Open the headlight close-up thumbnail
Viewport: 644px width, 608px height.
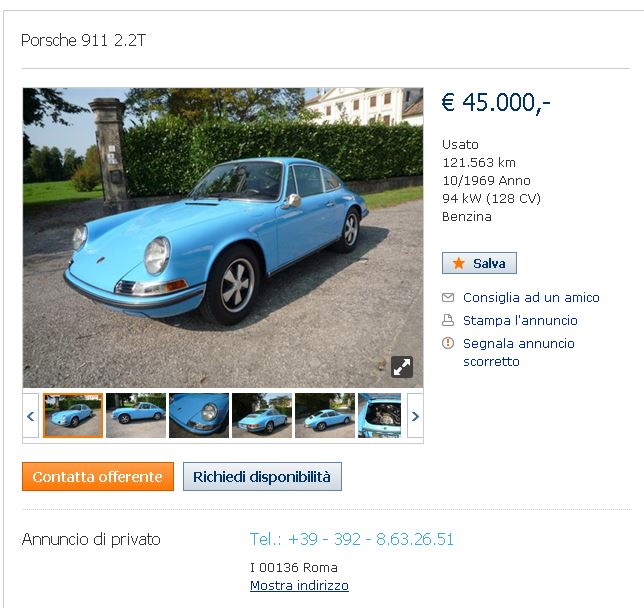point(199,415)
